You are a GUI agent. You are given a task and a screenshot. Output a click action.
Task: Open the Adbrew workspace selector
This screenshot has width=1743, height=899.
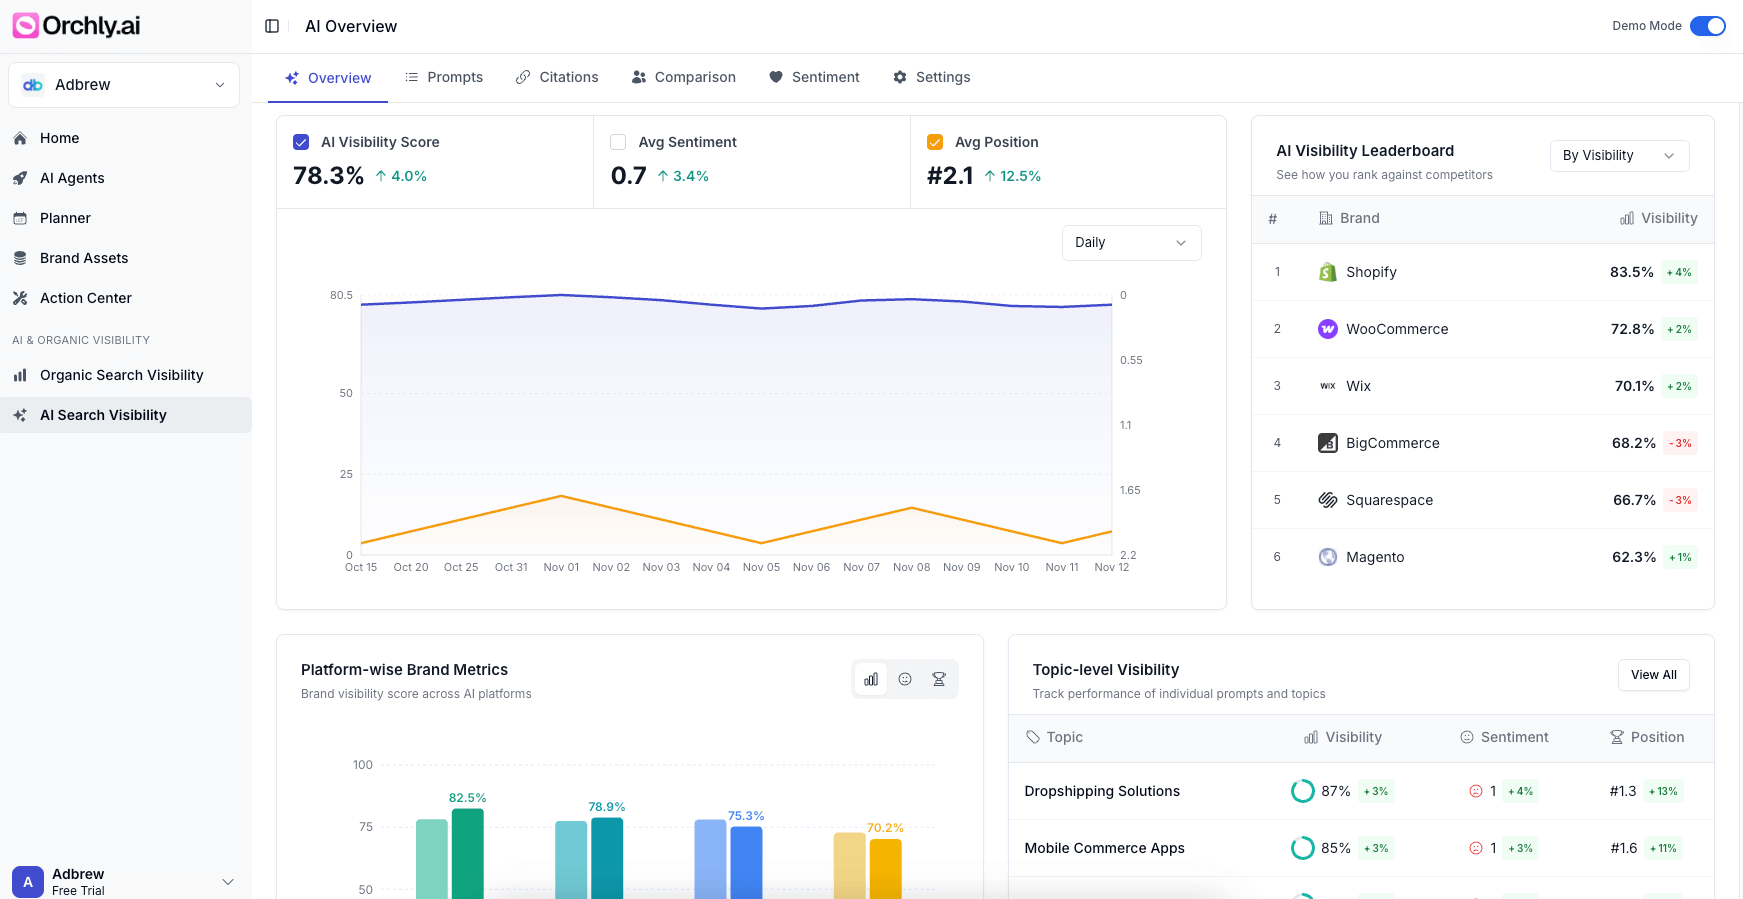pos(124,85)
